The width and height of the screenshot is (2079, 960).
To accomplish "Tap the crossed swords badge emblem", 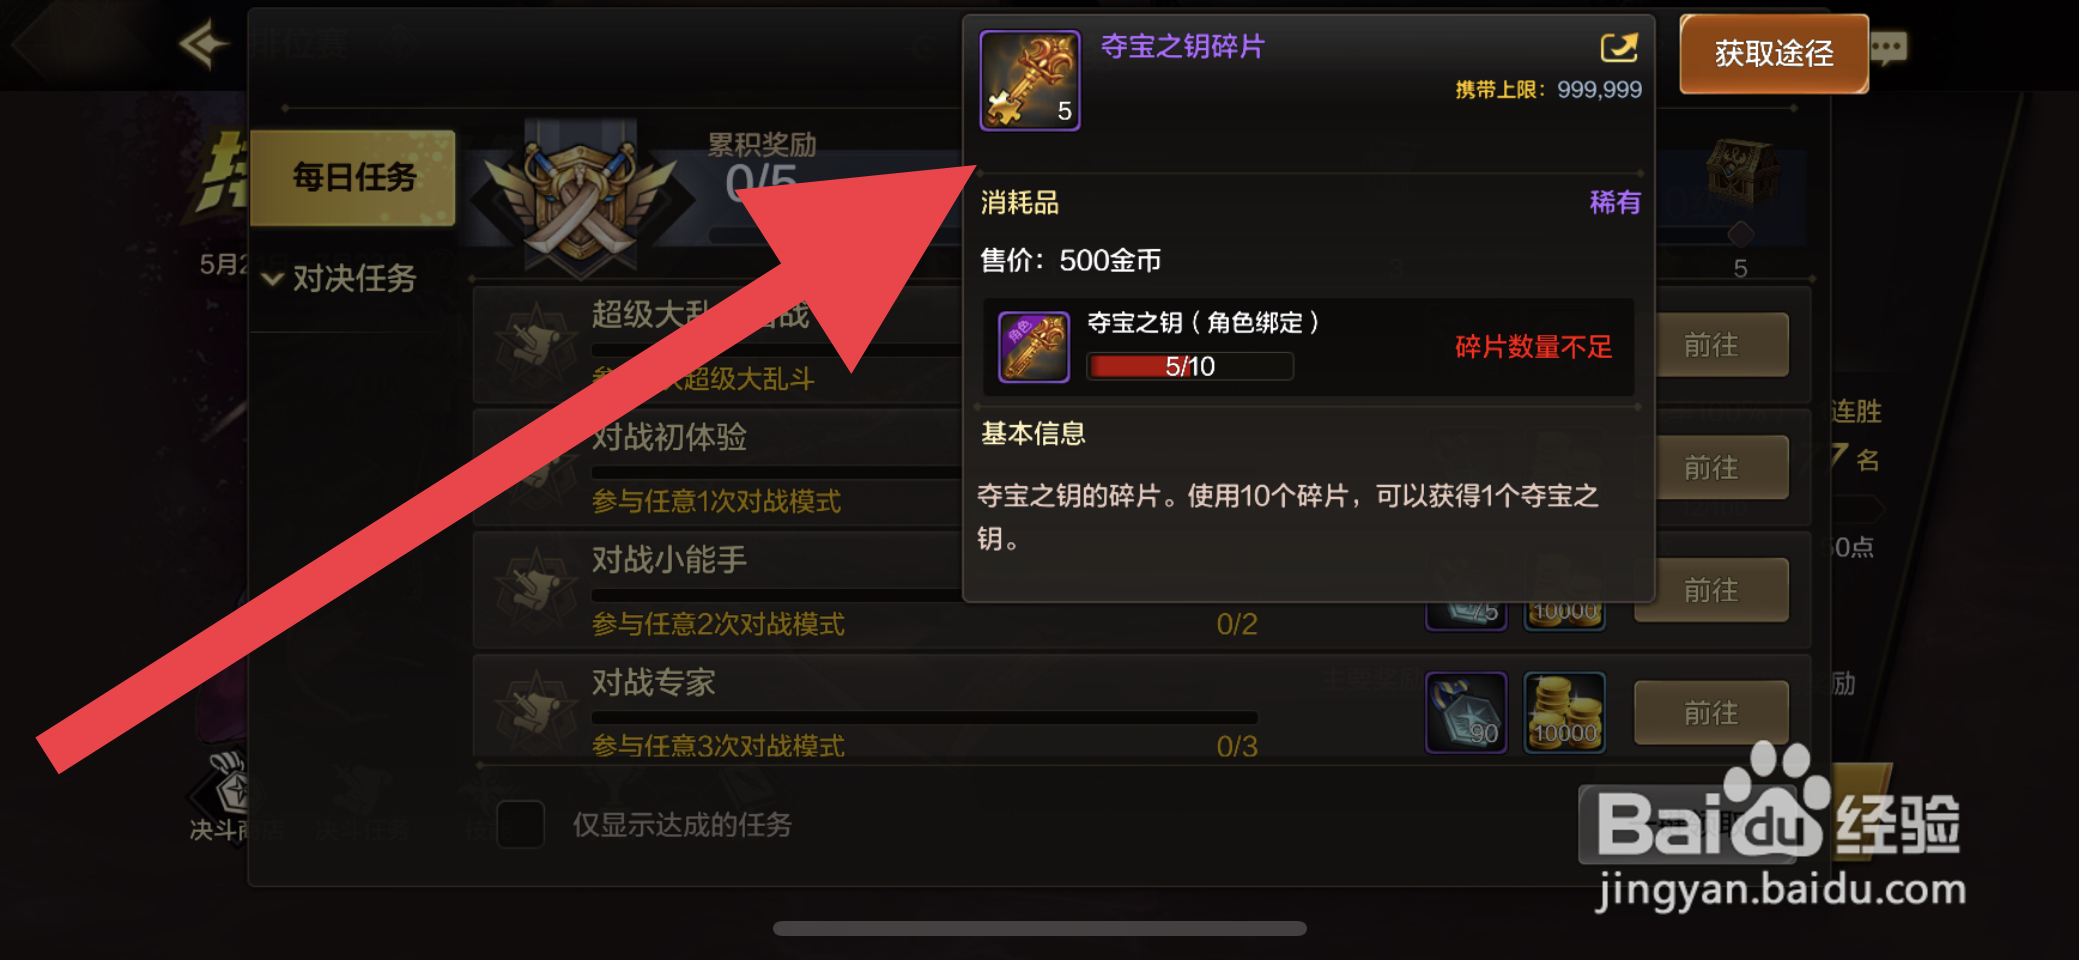I will pyautogui.click(x=581, y=198).
